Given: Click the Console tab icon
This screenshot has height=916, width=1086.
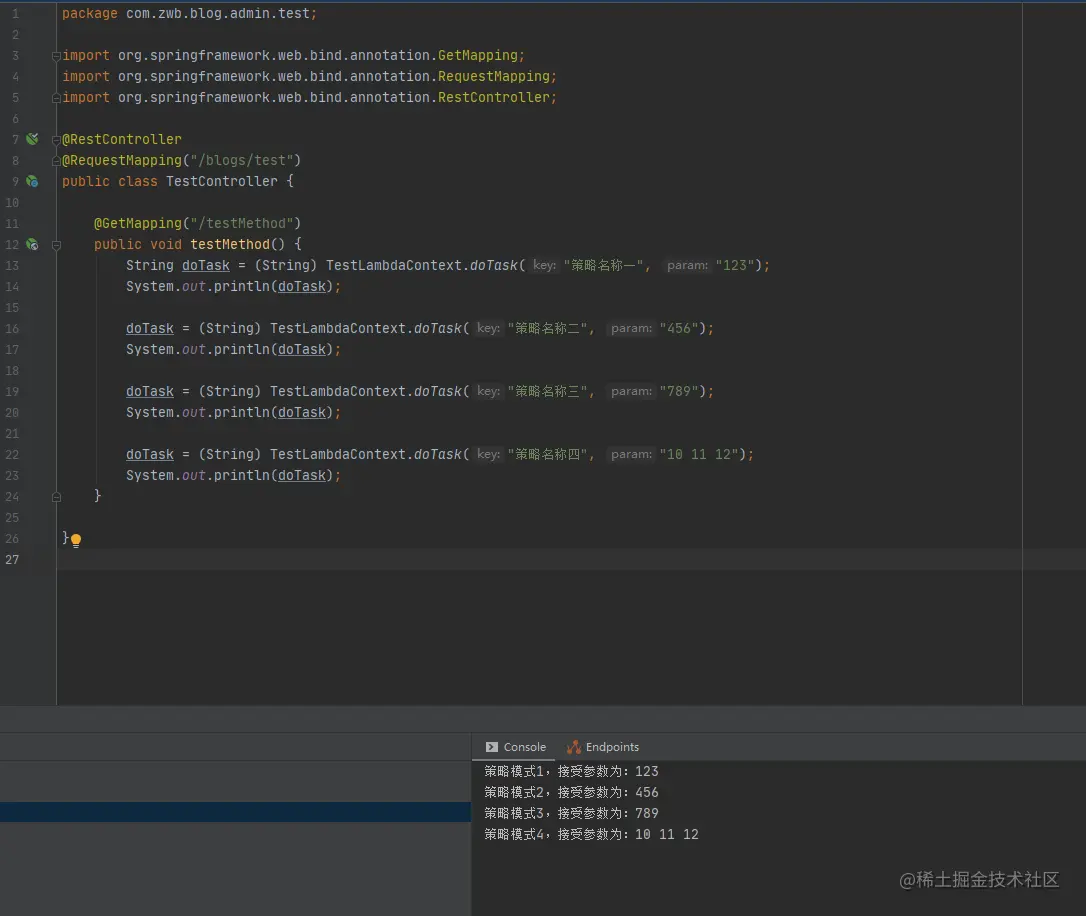Looking at the screenshot, I should [x=492, y=747].
